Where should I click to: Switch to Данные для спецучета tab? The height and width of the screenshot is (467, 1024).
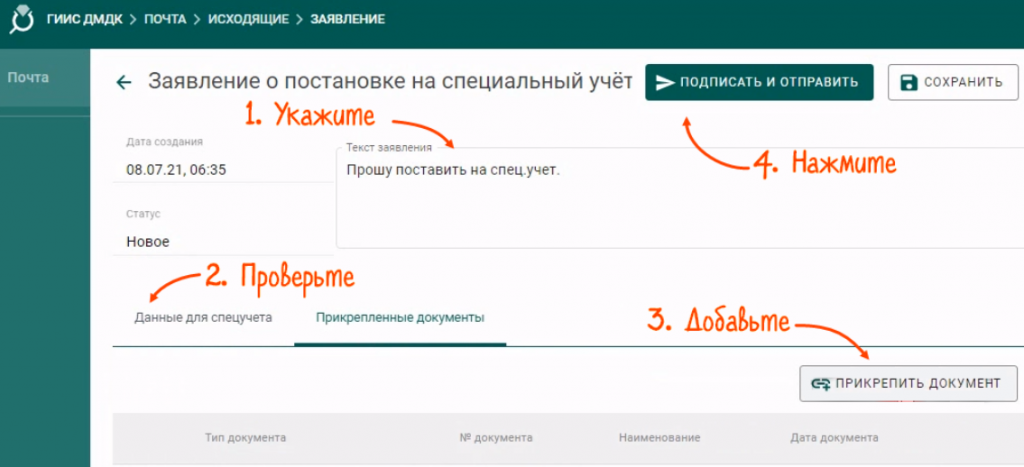(x=203, y=318)
